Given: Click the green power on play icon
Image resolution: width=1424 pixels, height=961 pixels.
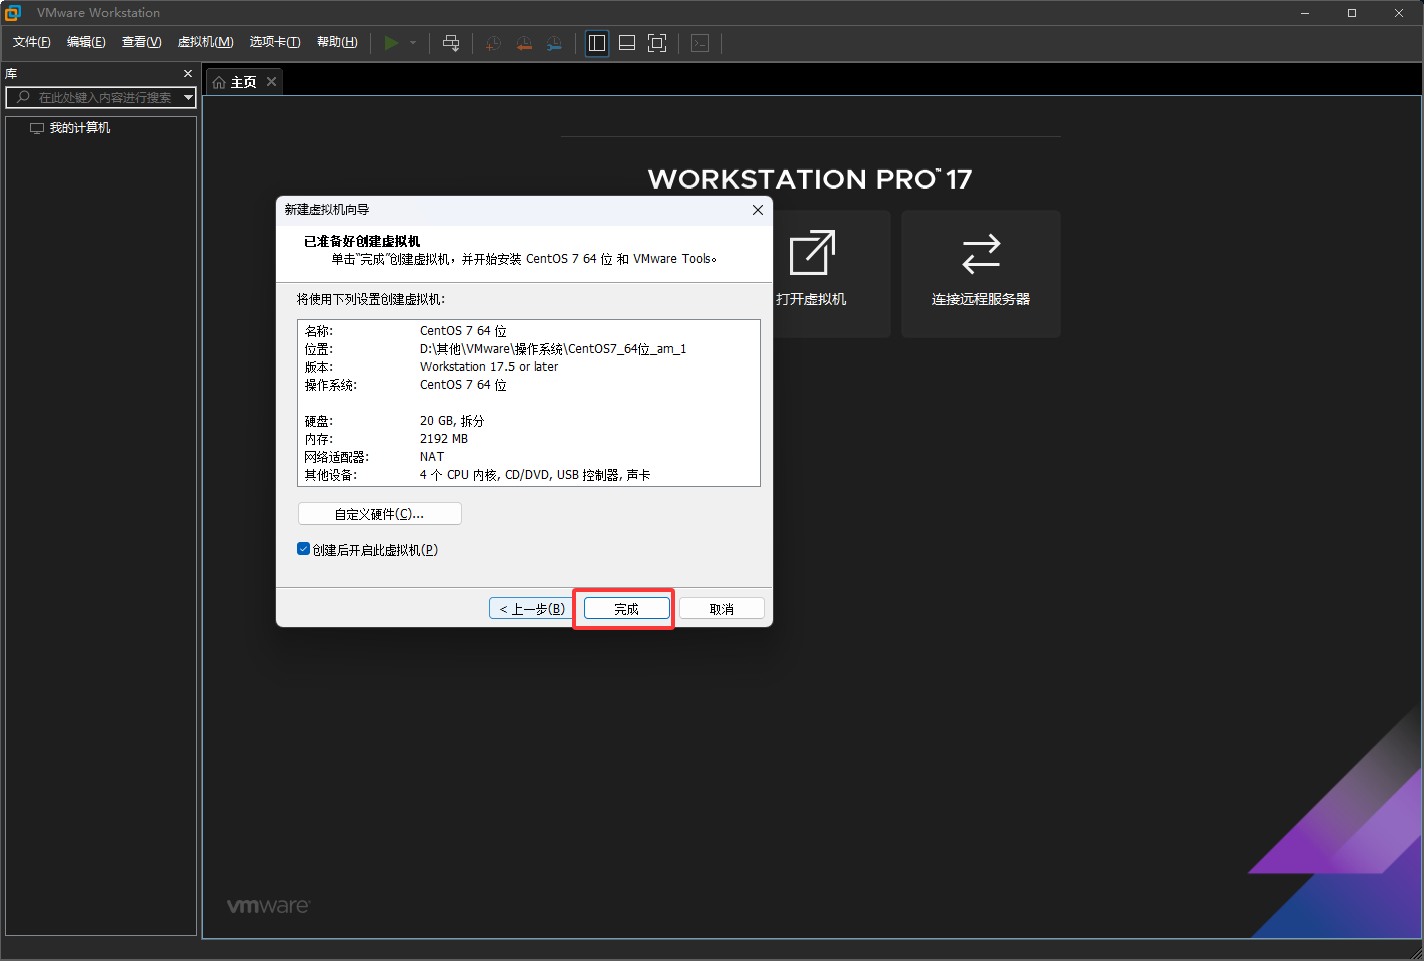Looking at the screenshot, I should [x=391, y=43].
